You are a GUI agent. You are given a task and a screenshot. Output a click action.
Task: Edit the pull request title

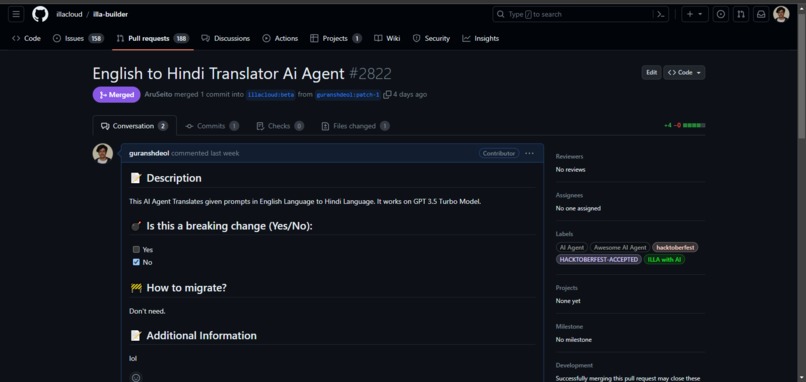click(651, 72)
